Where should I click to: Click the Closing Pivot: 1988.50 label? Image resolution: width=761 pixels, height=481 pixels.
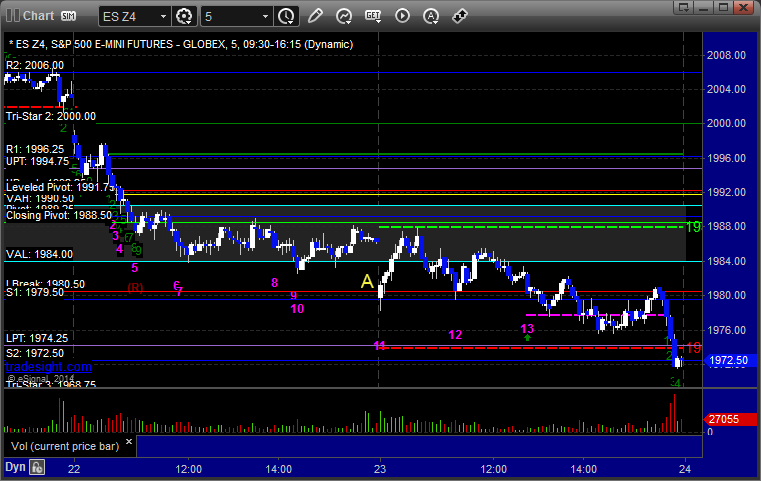coord(59,215)
